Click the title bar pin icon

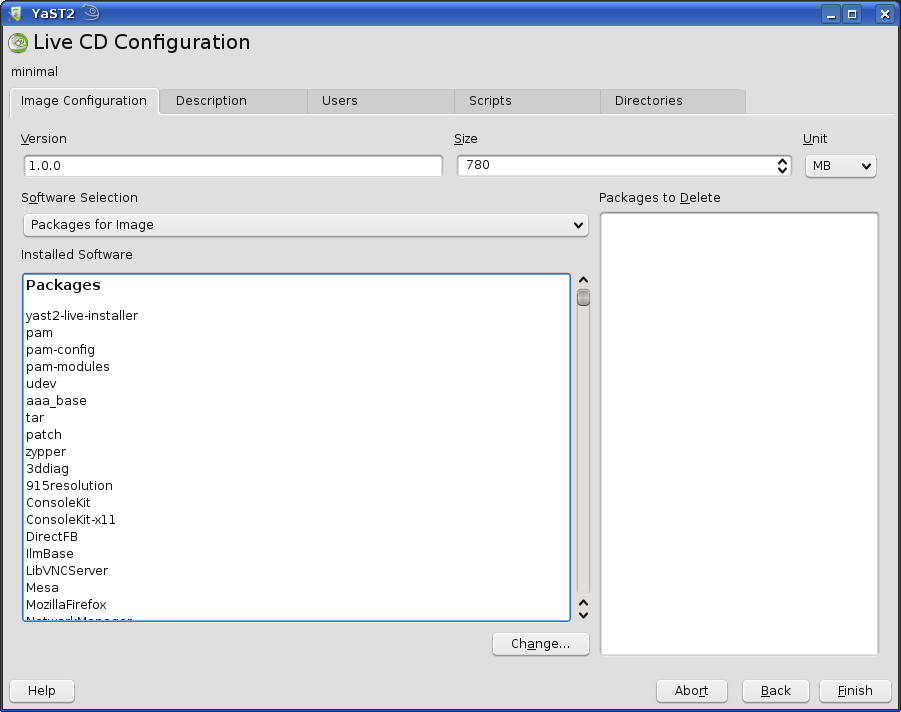pyautogui.click(x=91, y=13)
